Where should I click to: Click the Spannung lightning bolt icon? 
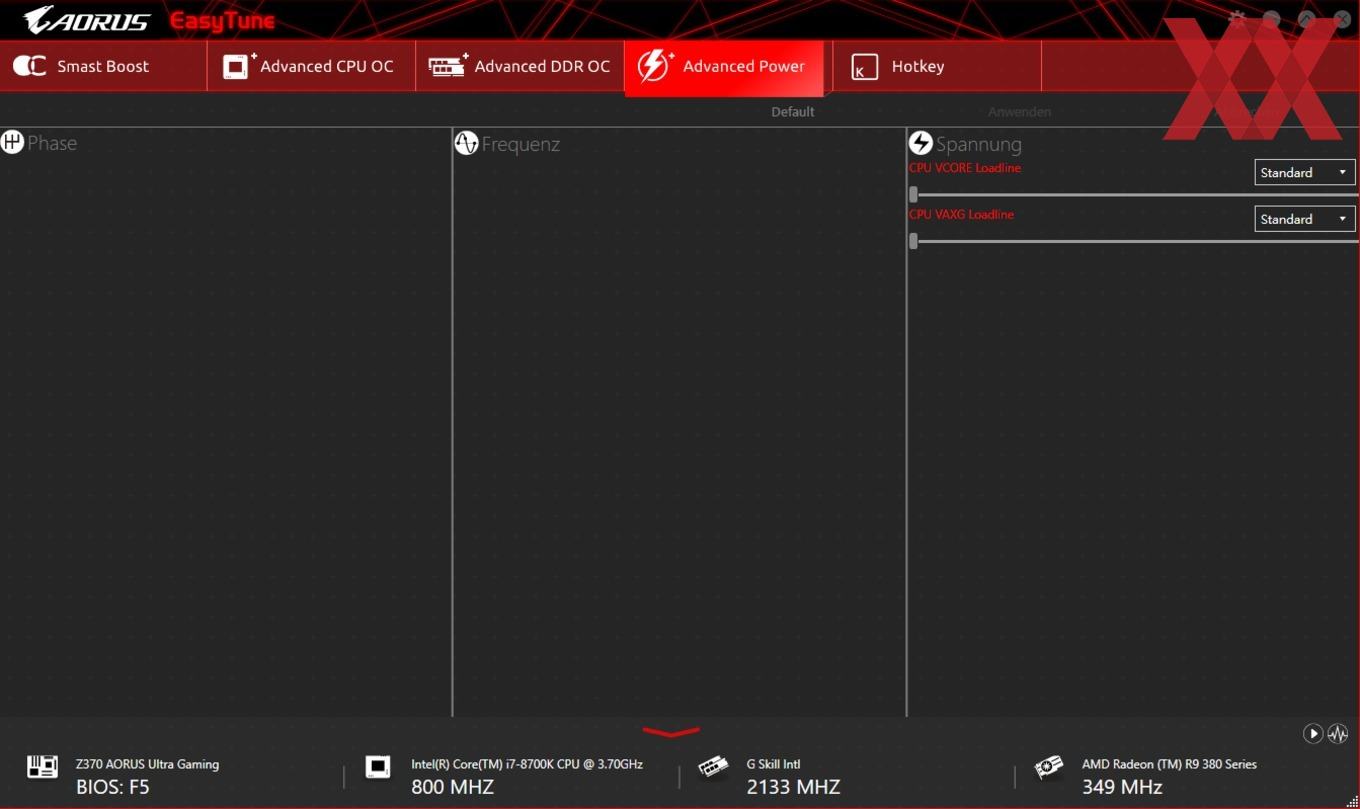coord(920,143)
